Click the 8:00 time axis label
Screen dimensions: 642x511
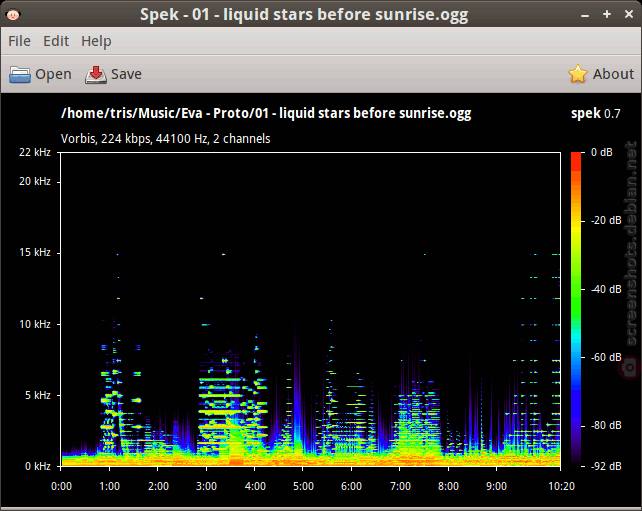pyautogui.click(x=448, y=486)
